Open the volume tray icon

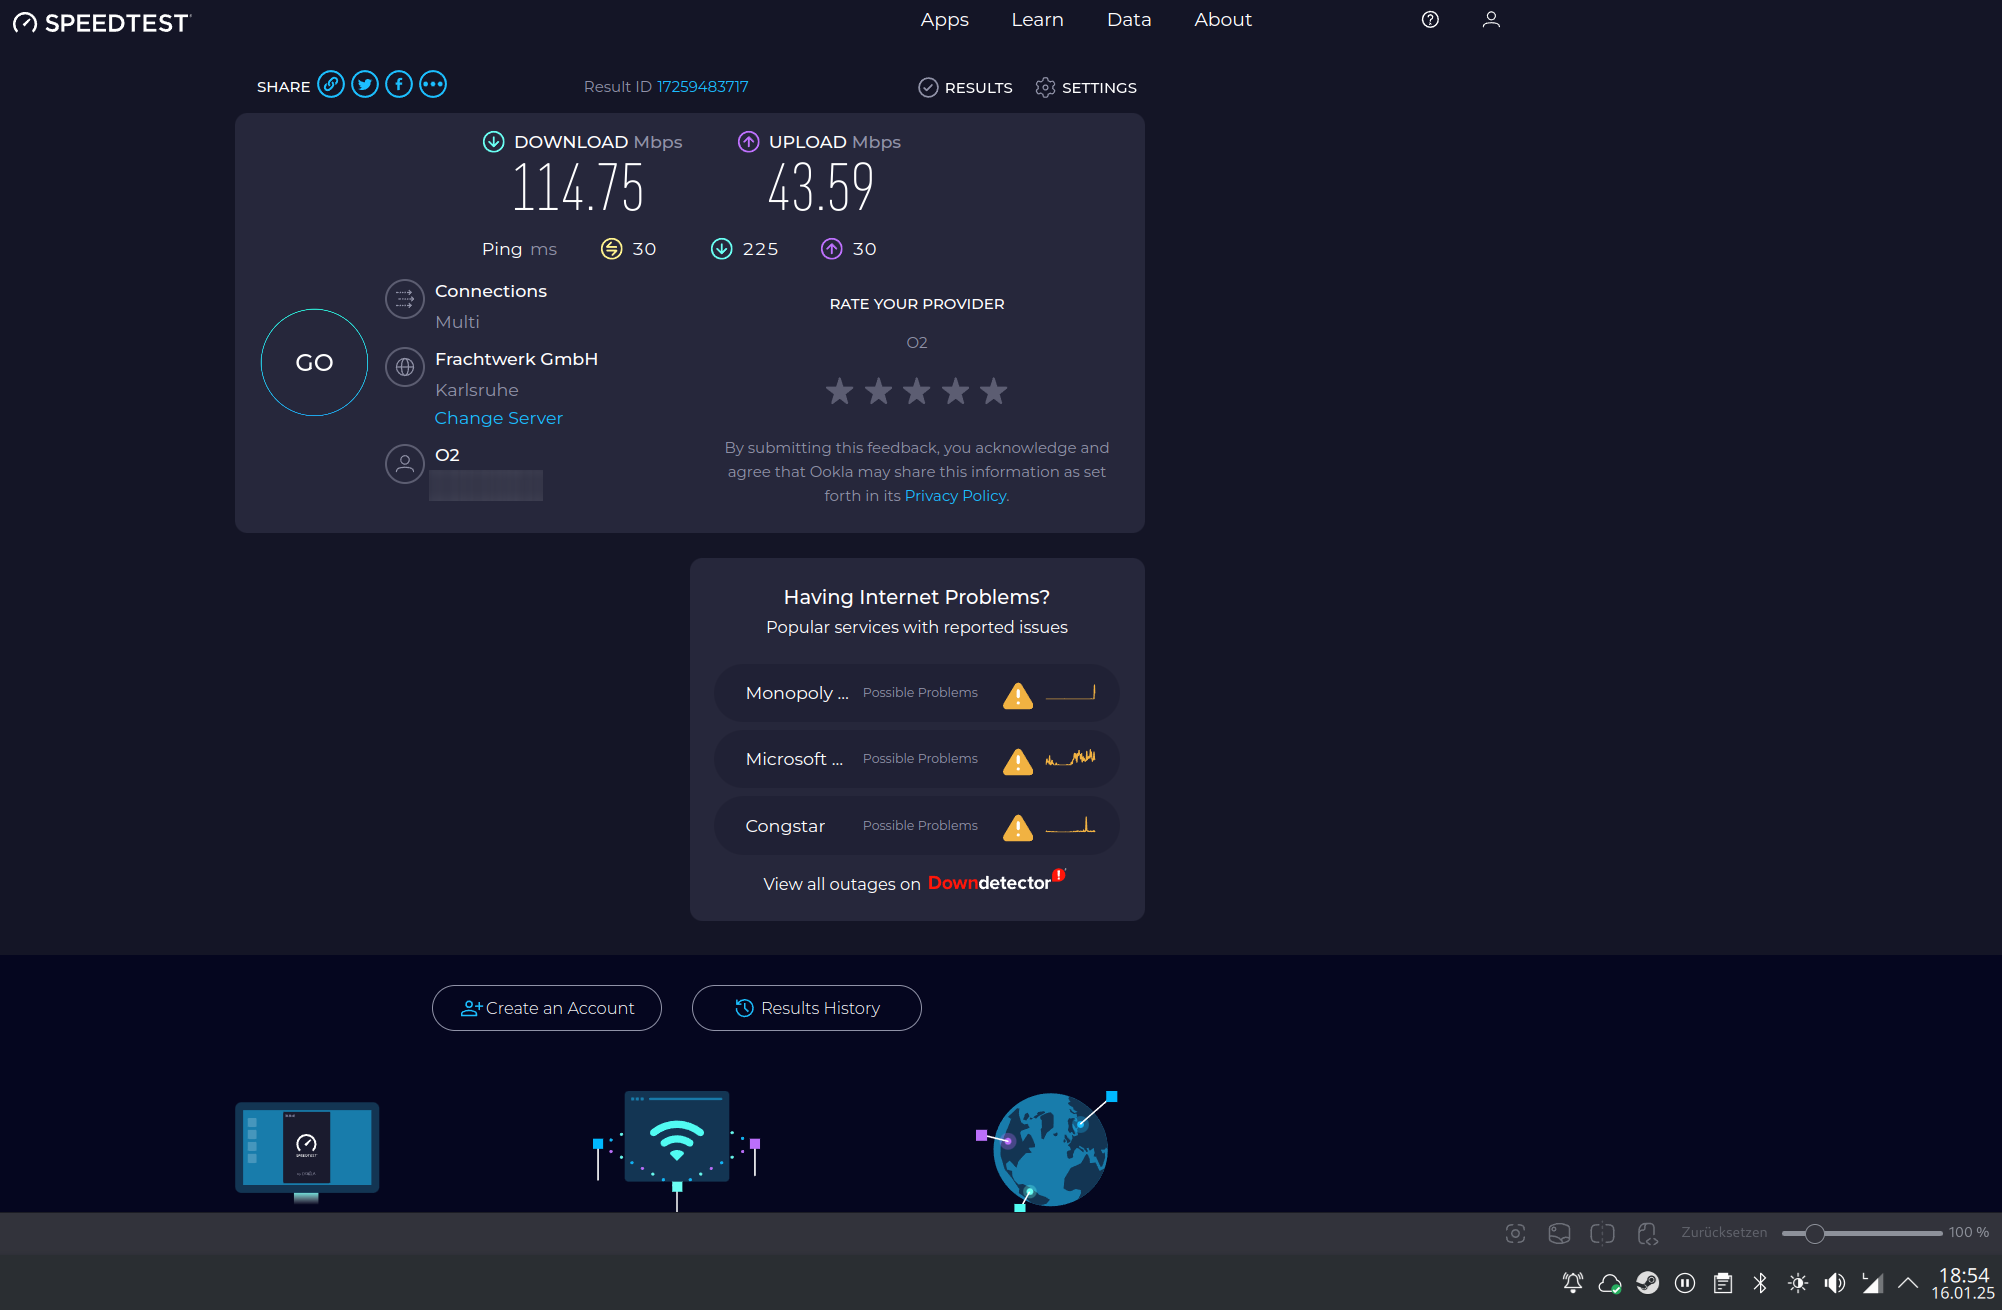tap(1835, 1283)
